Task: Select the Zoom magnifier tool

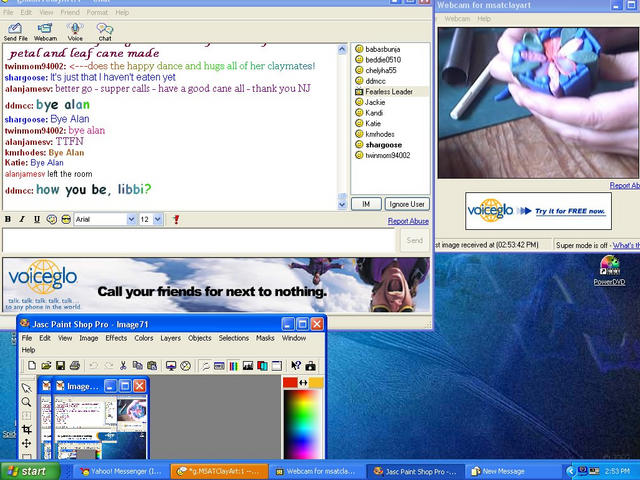Action: tap(27, 402)
